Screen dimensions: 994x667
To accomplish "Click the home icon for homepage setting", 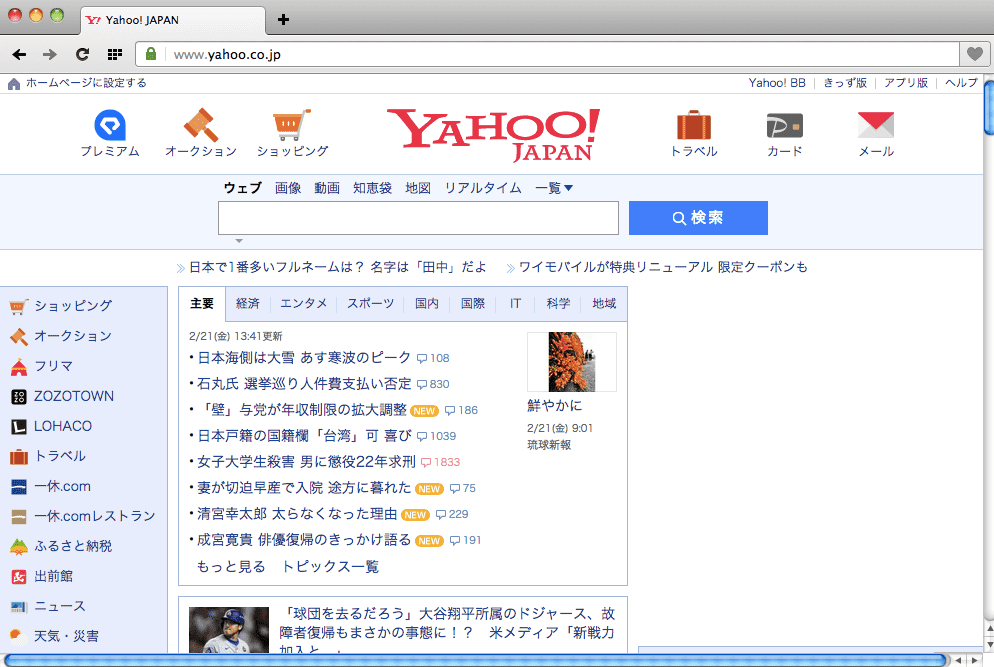I will point(14,83).
